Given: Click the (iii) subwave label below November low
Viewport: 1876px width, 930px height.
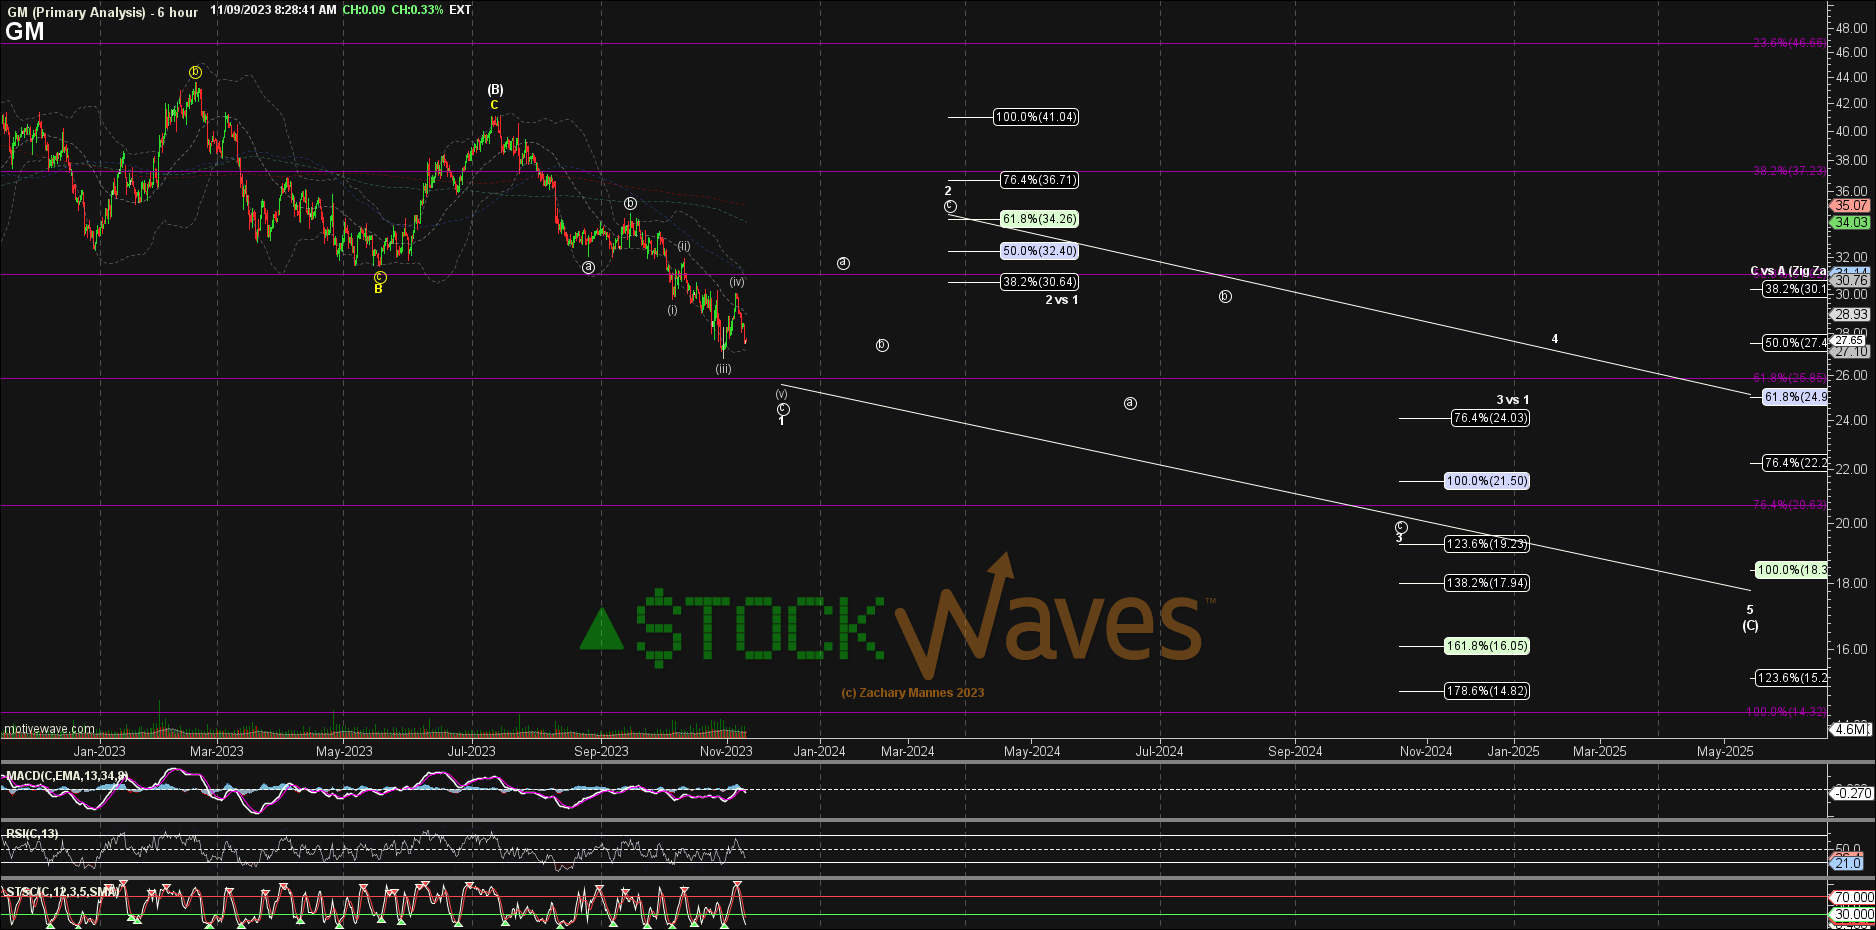Looking at the screenshot, I should [x=723, y=369].
